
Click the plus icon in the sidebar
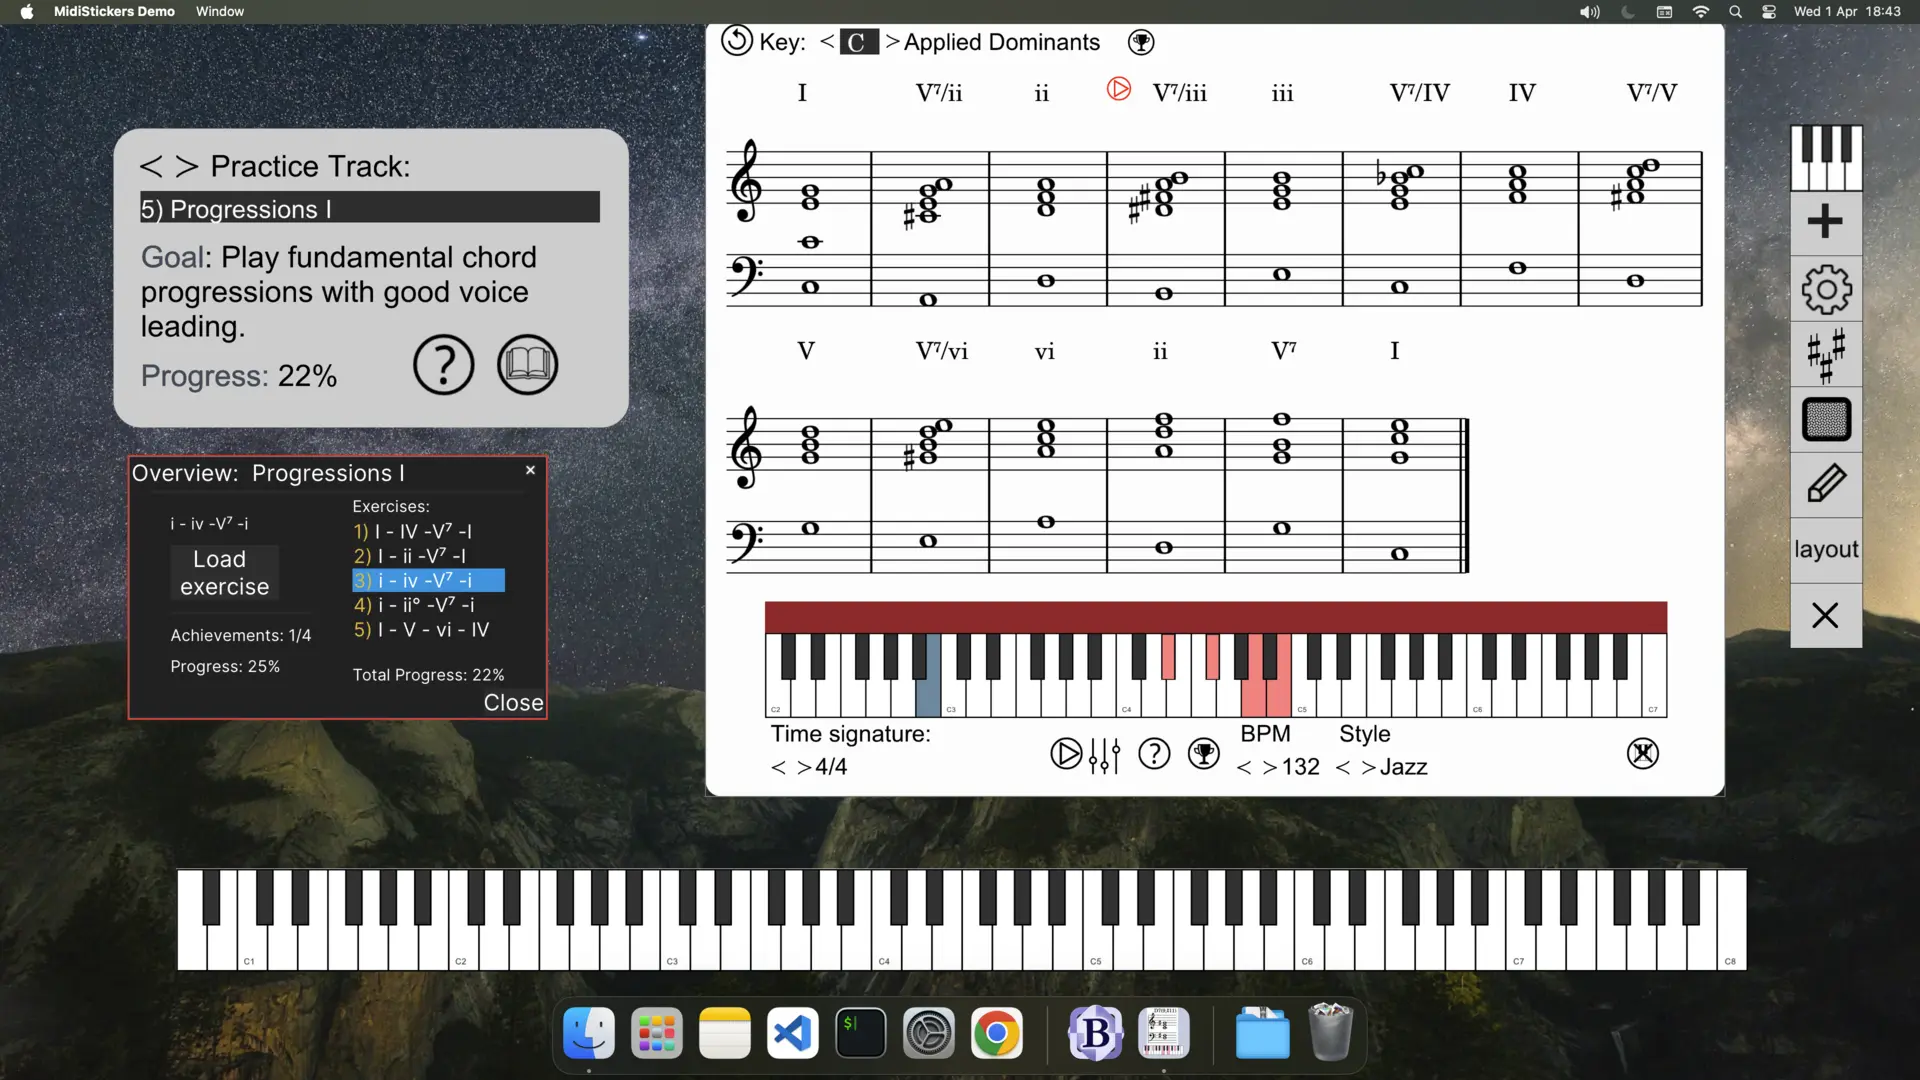click(x=1826, y=222)
